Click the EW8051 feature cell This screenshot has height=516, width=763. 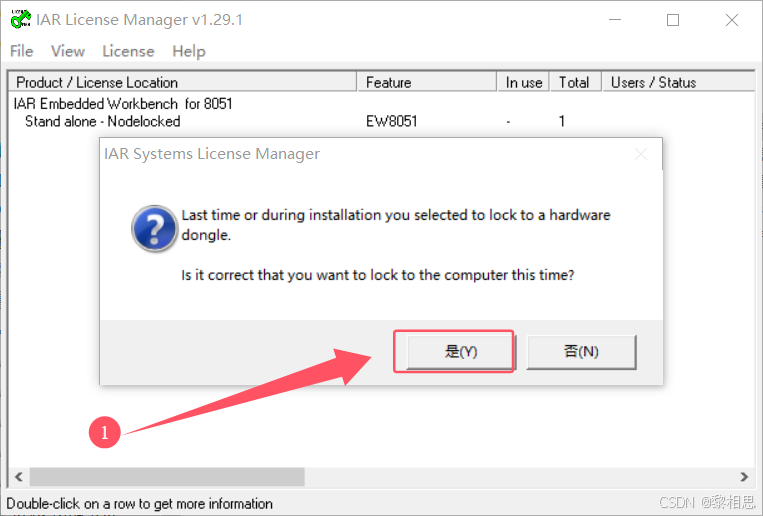tap(392, 121)
